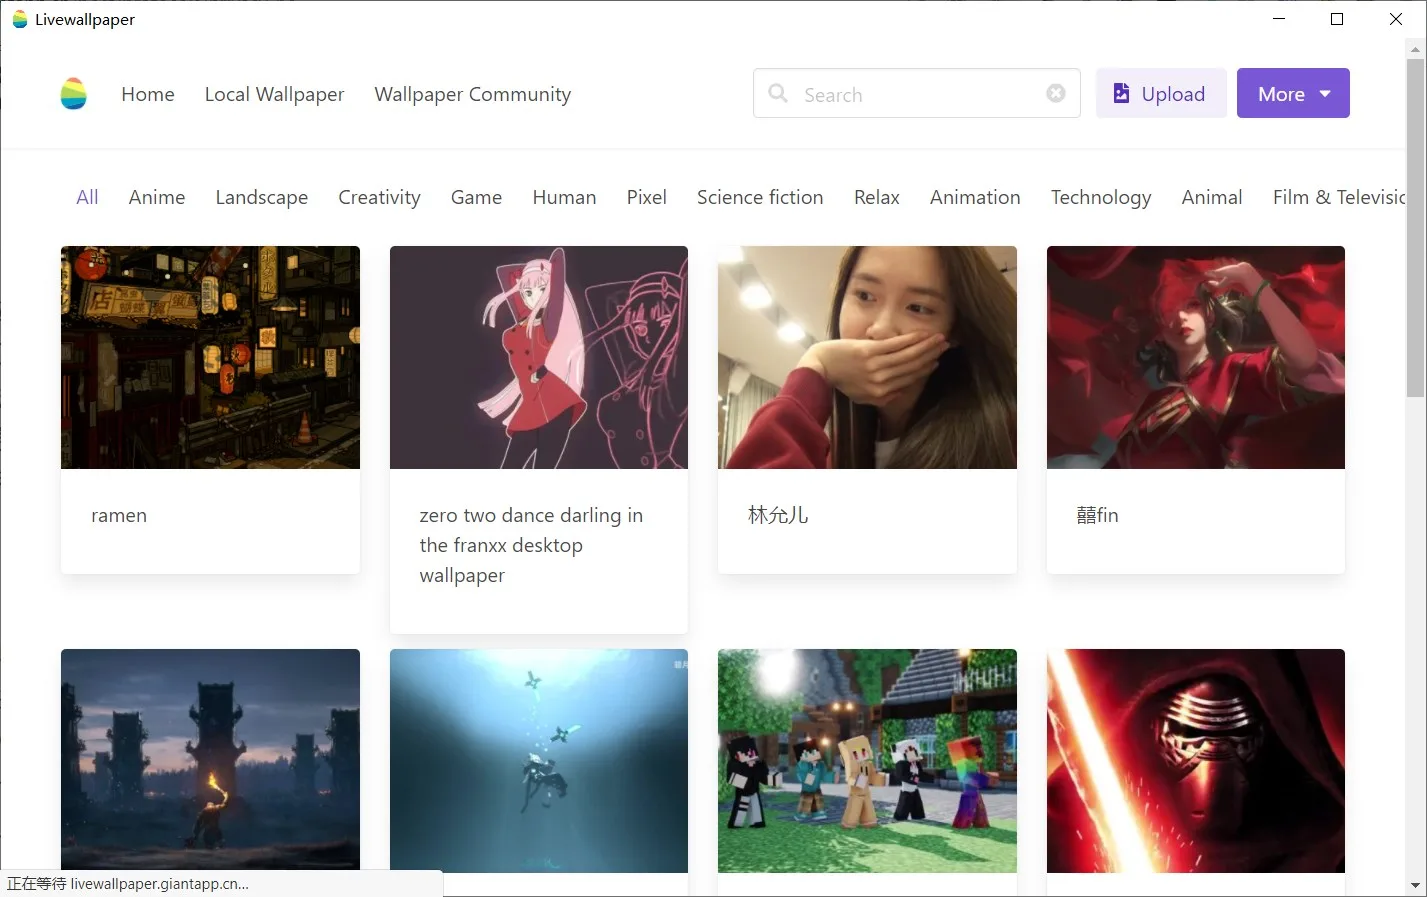Open zero two dance wallpaper thumbnail

click(539, 357)
